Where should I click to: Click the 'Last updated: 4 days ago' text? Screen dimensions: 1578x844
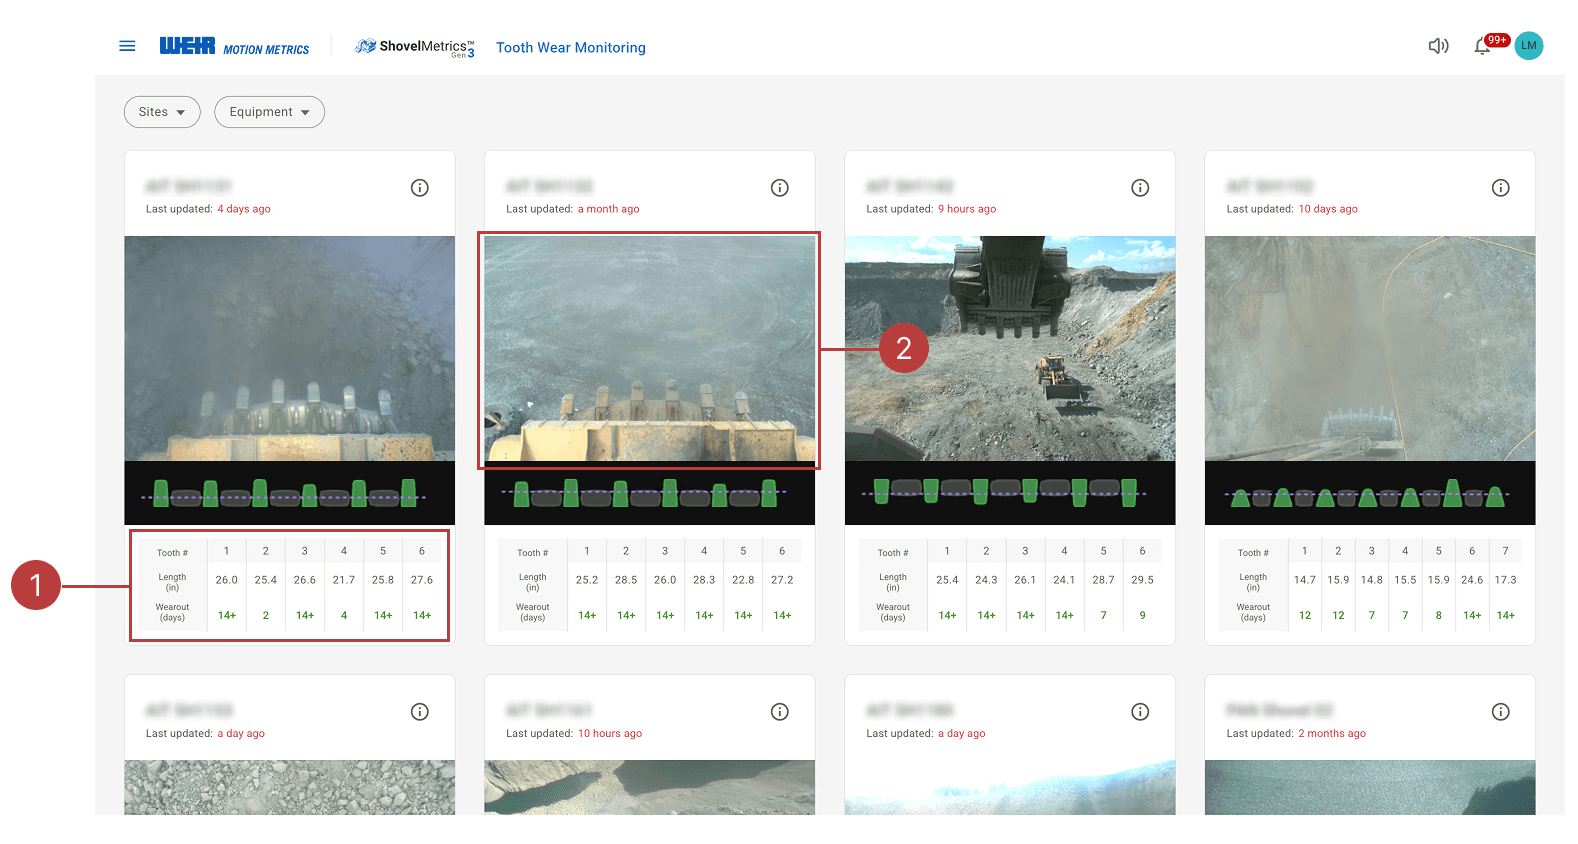pos(208,209)
